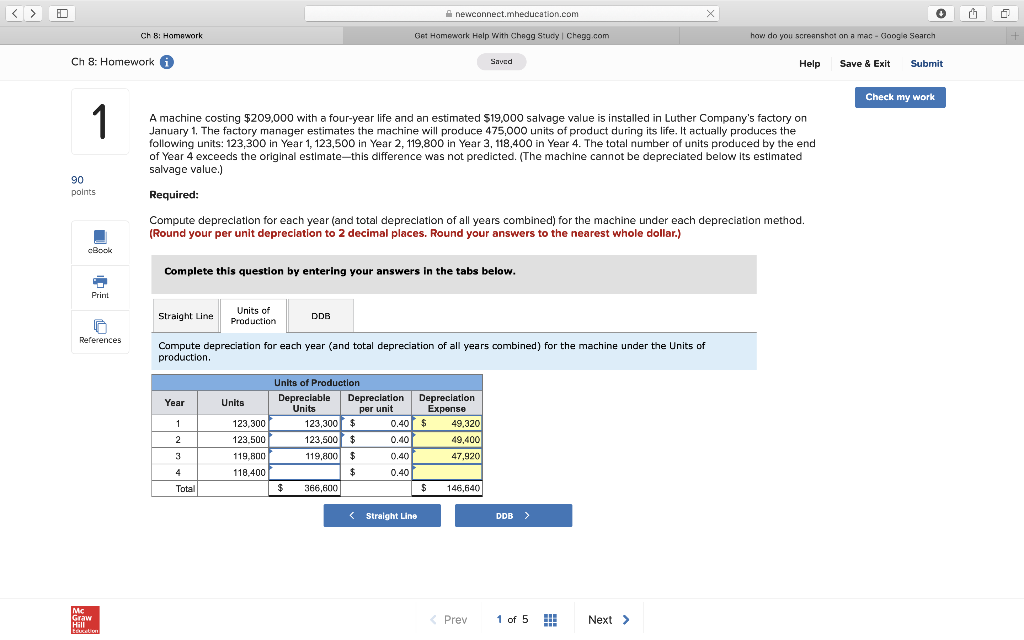Image resolution: width=1024 pixels, height=640 pixels.
Task: Select the Straight Line tab
Action: pyautogui.click(x=185, y=315)
